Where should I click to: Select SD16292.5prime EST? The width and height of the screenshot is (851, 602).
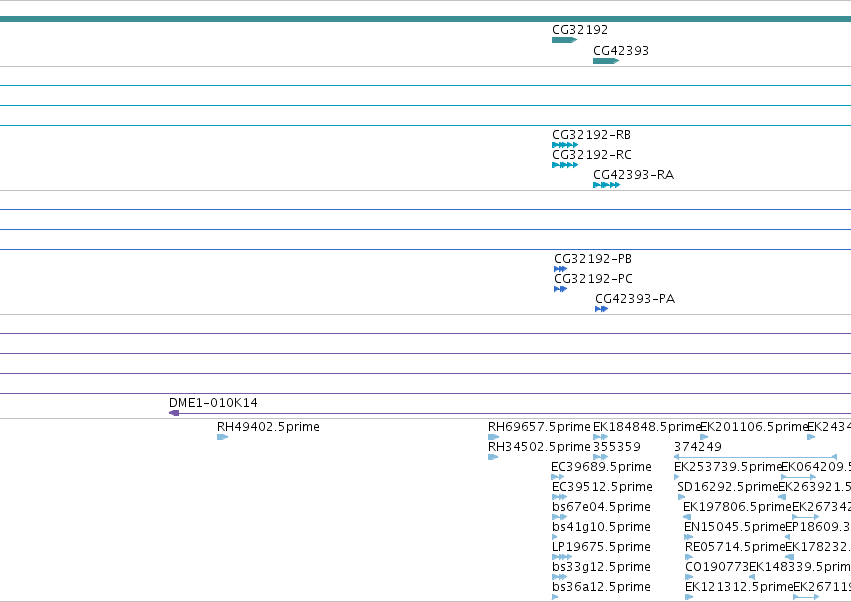[728, 487]
